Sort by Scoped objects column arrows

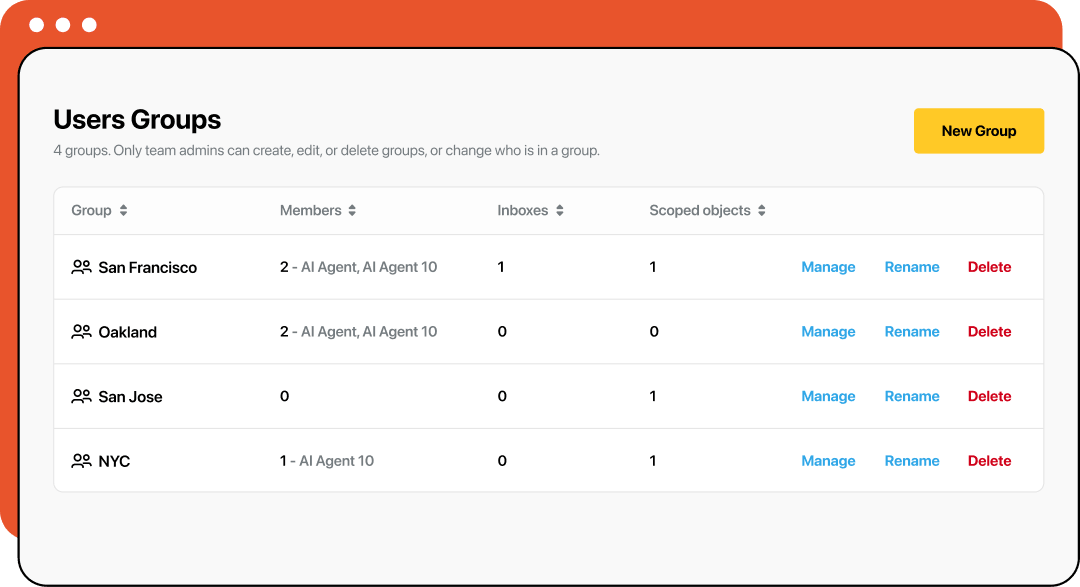click(x=762, y=210)
